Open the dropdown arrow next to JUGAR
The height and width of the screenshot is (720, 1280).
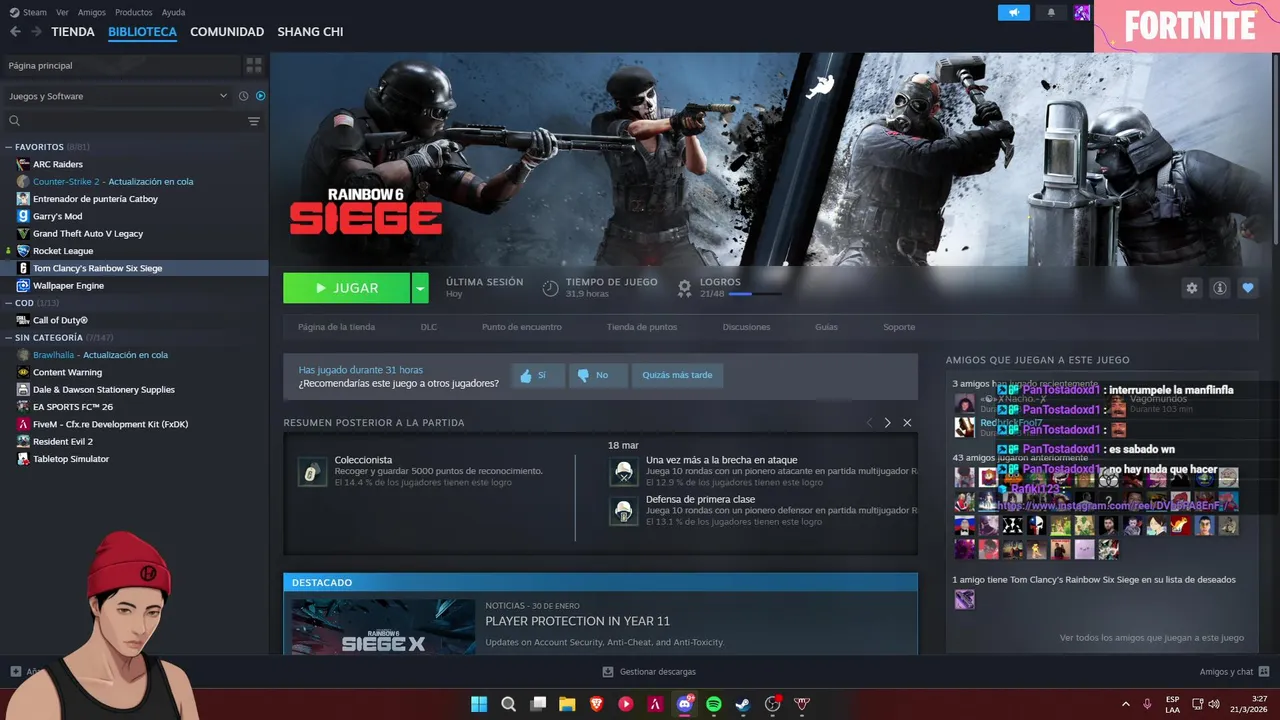coord(420,288)
